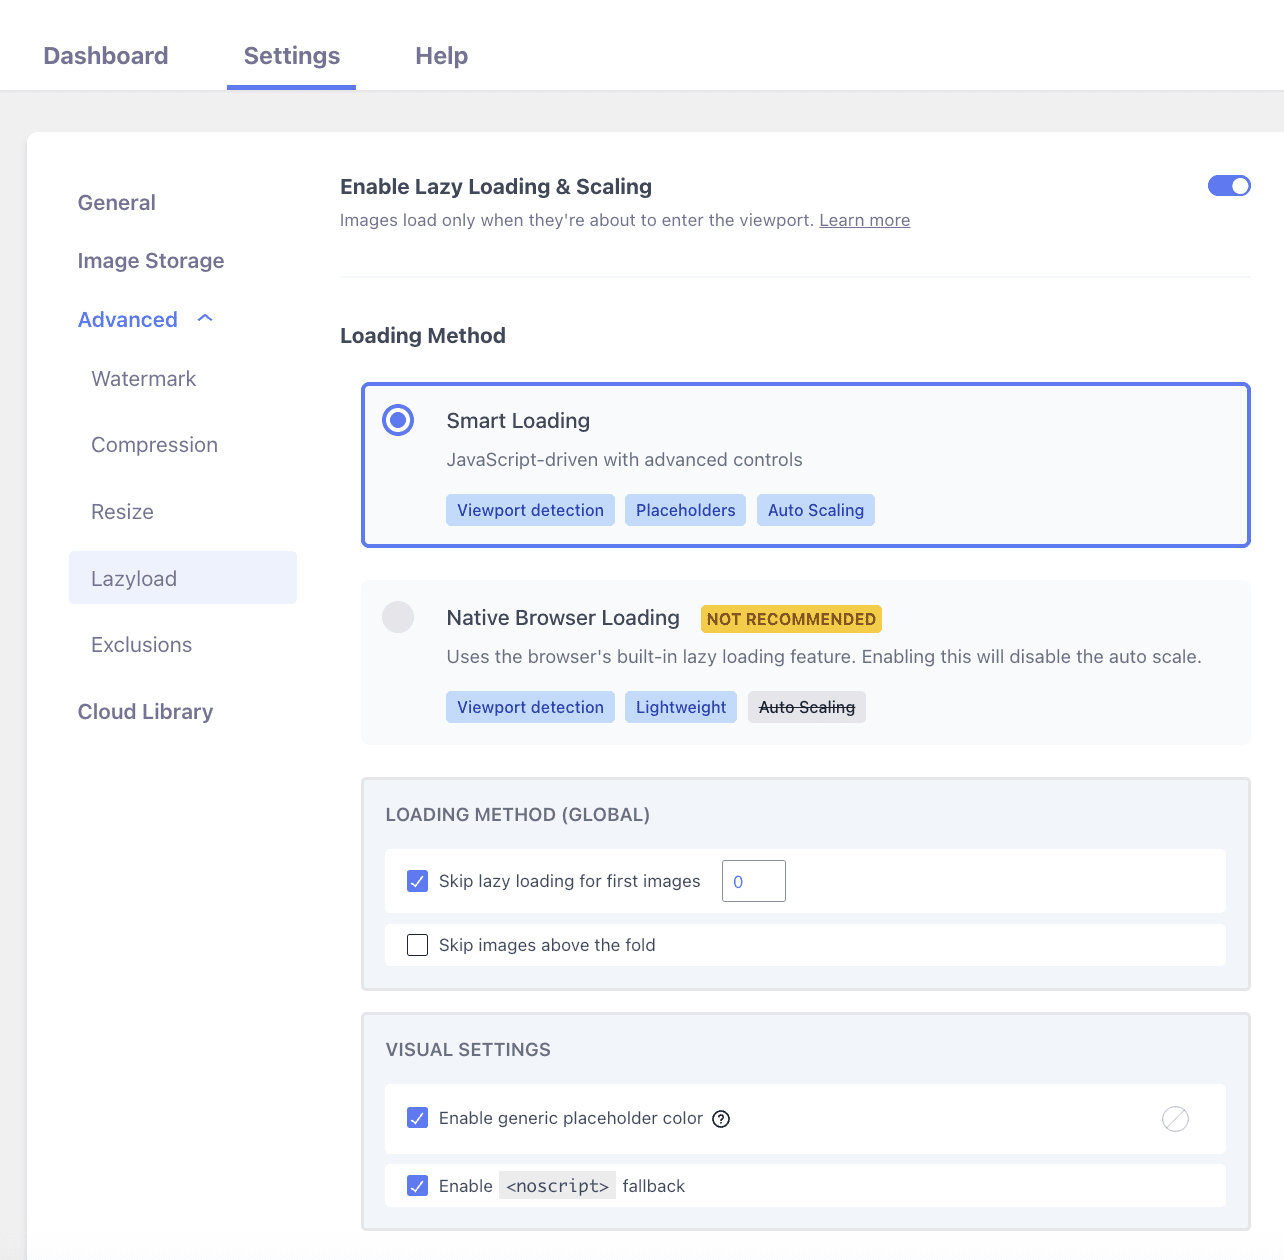Click the placeholder color help icon

coord(721,1119)
